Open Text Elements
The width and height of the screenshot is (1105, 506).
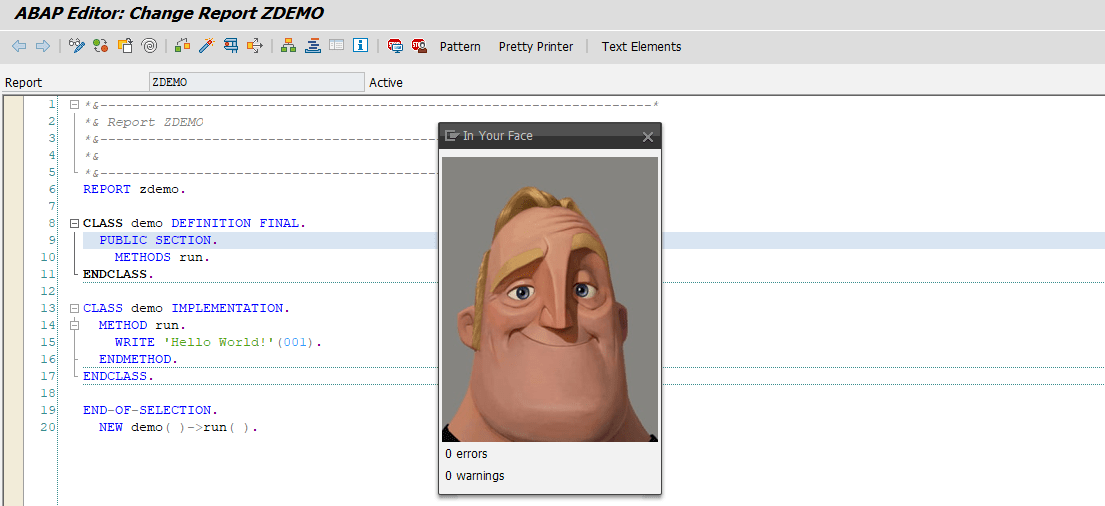pyautogui.click(x=641, y=47)
